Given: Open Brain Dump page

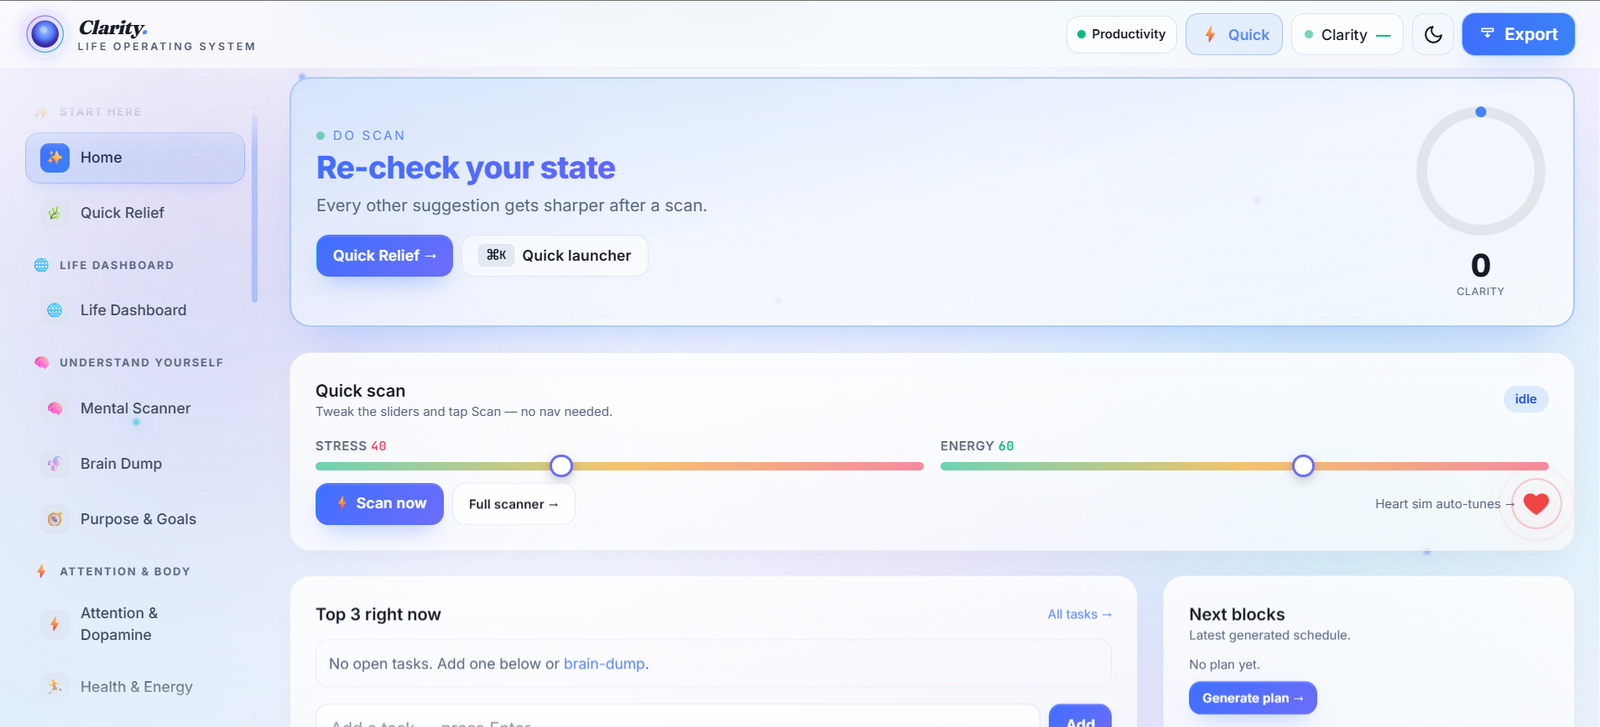Looking at the screenshot, I should [x=135, y=464].
